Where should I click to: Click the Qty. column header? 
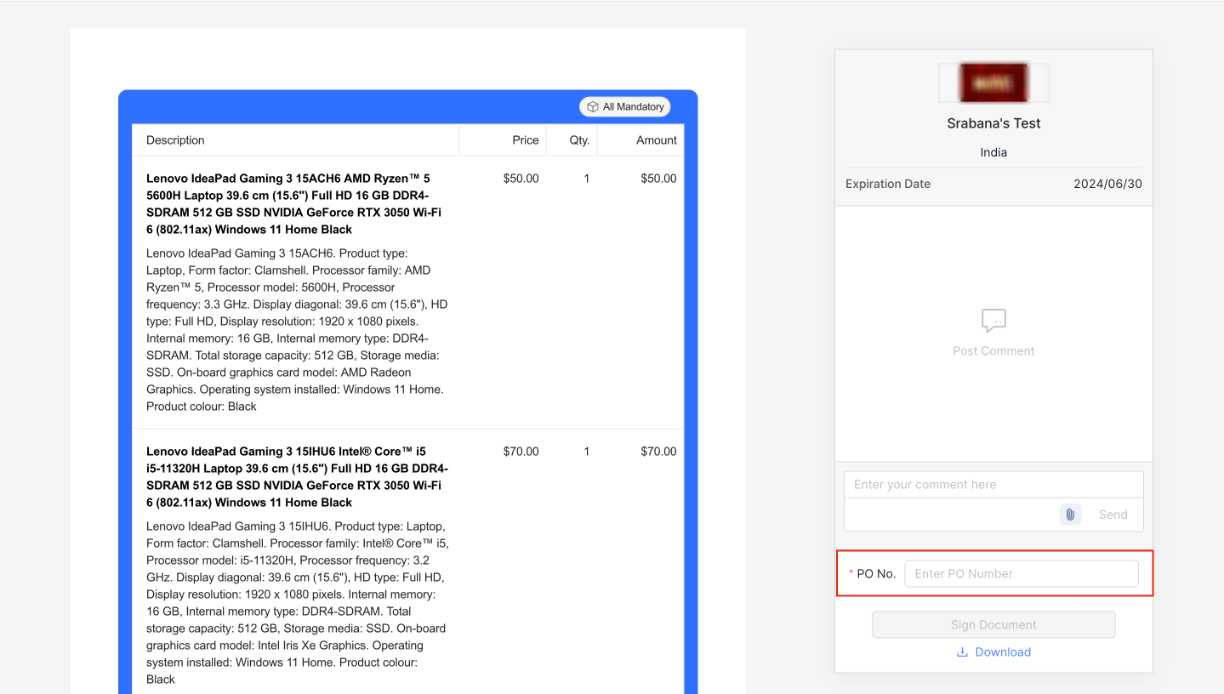coord(580,140)
